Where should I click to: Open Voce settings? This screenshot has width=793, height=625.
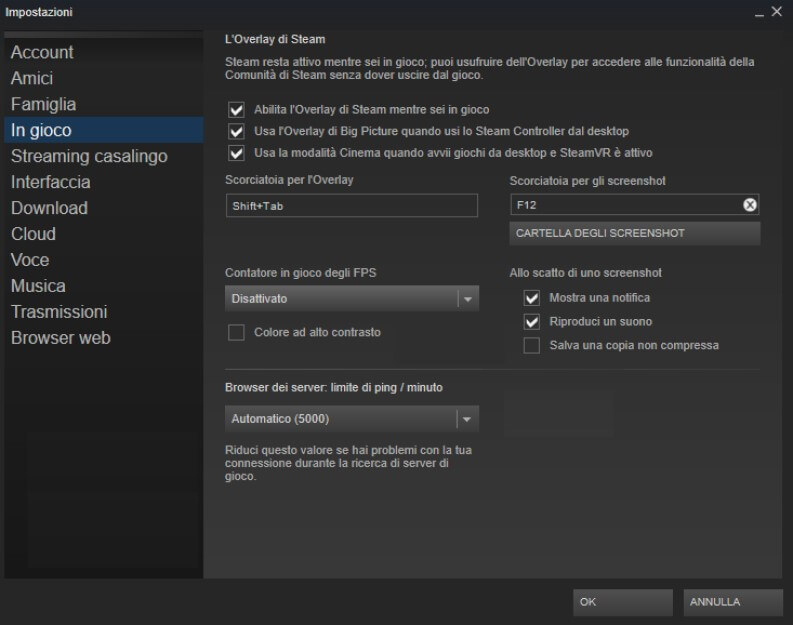pos(104,260)
